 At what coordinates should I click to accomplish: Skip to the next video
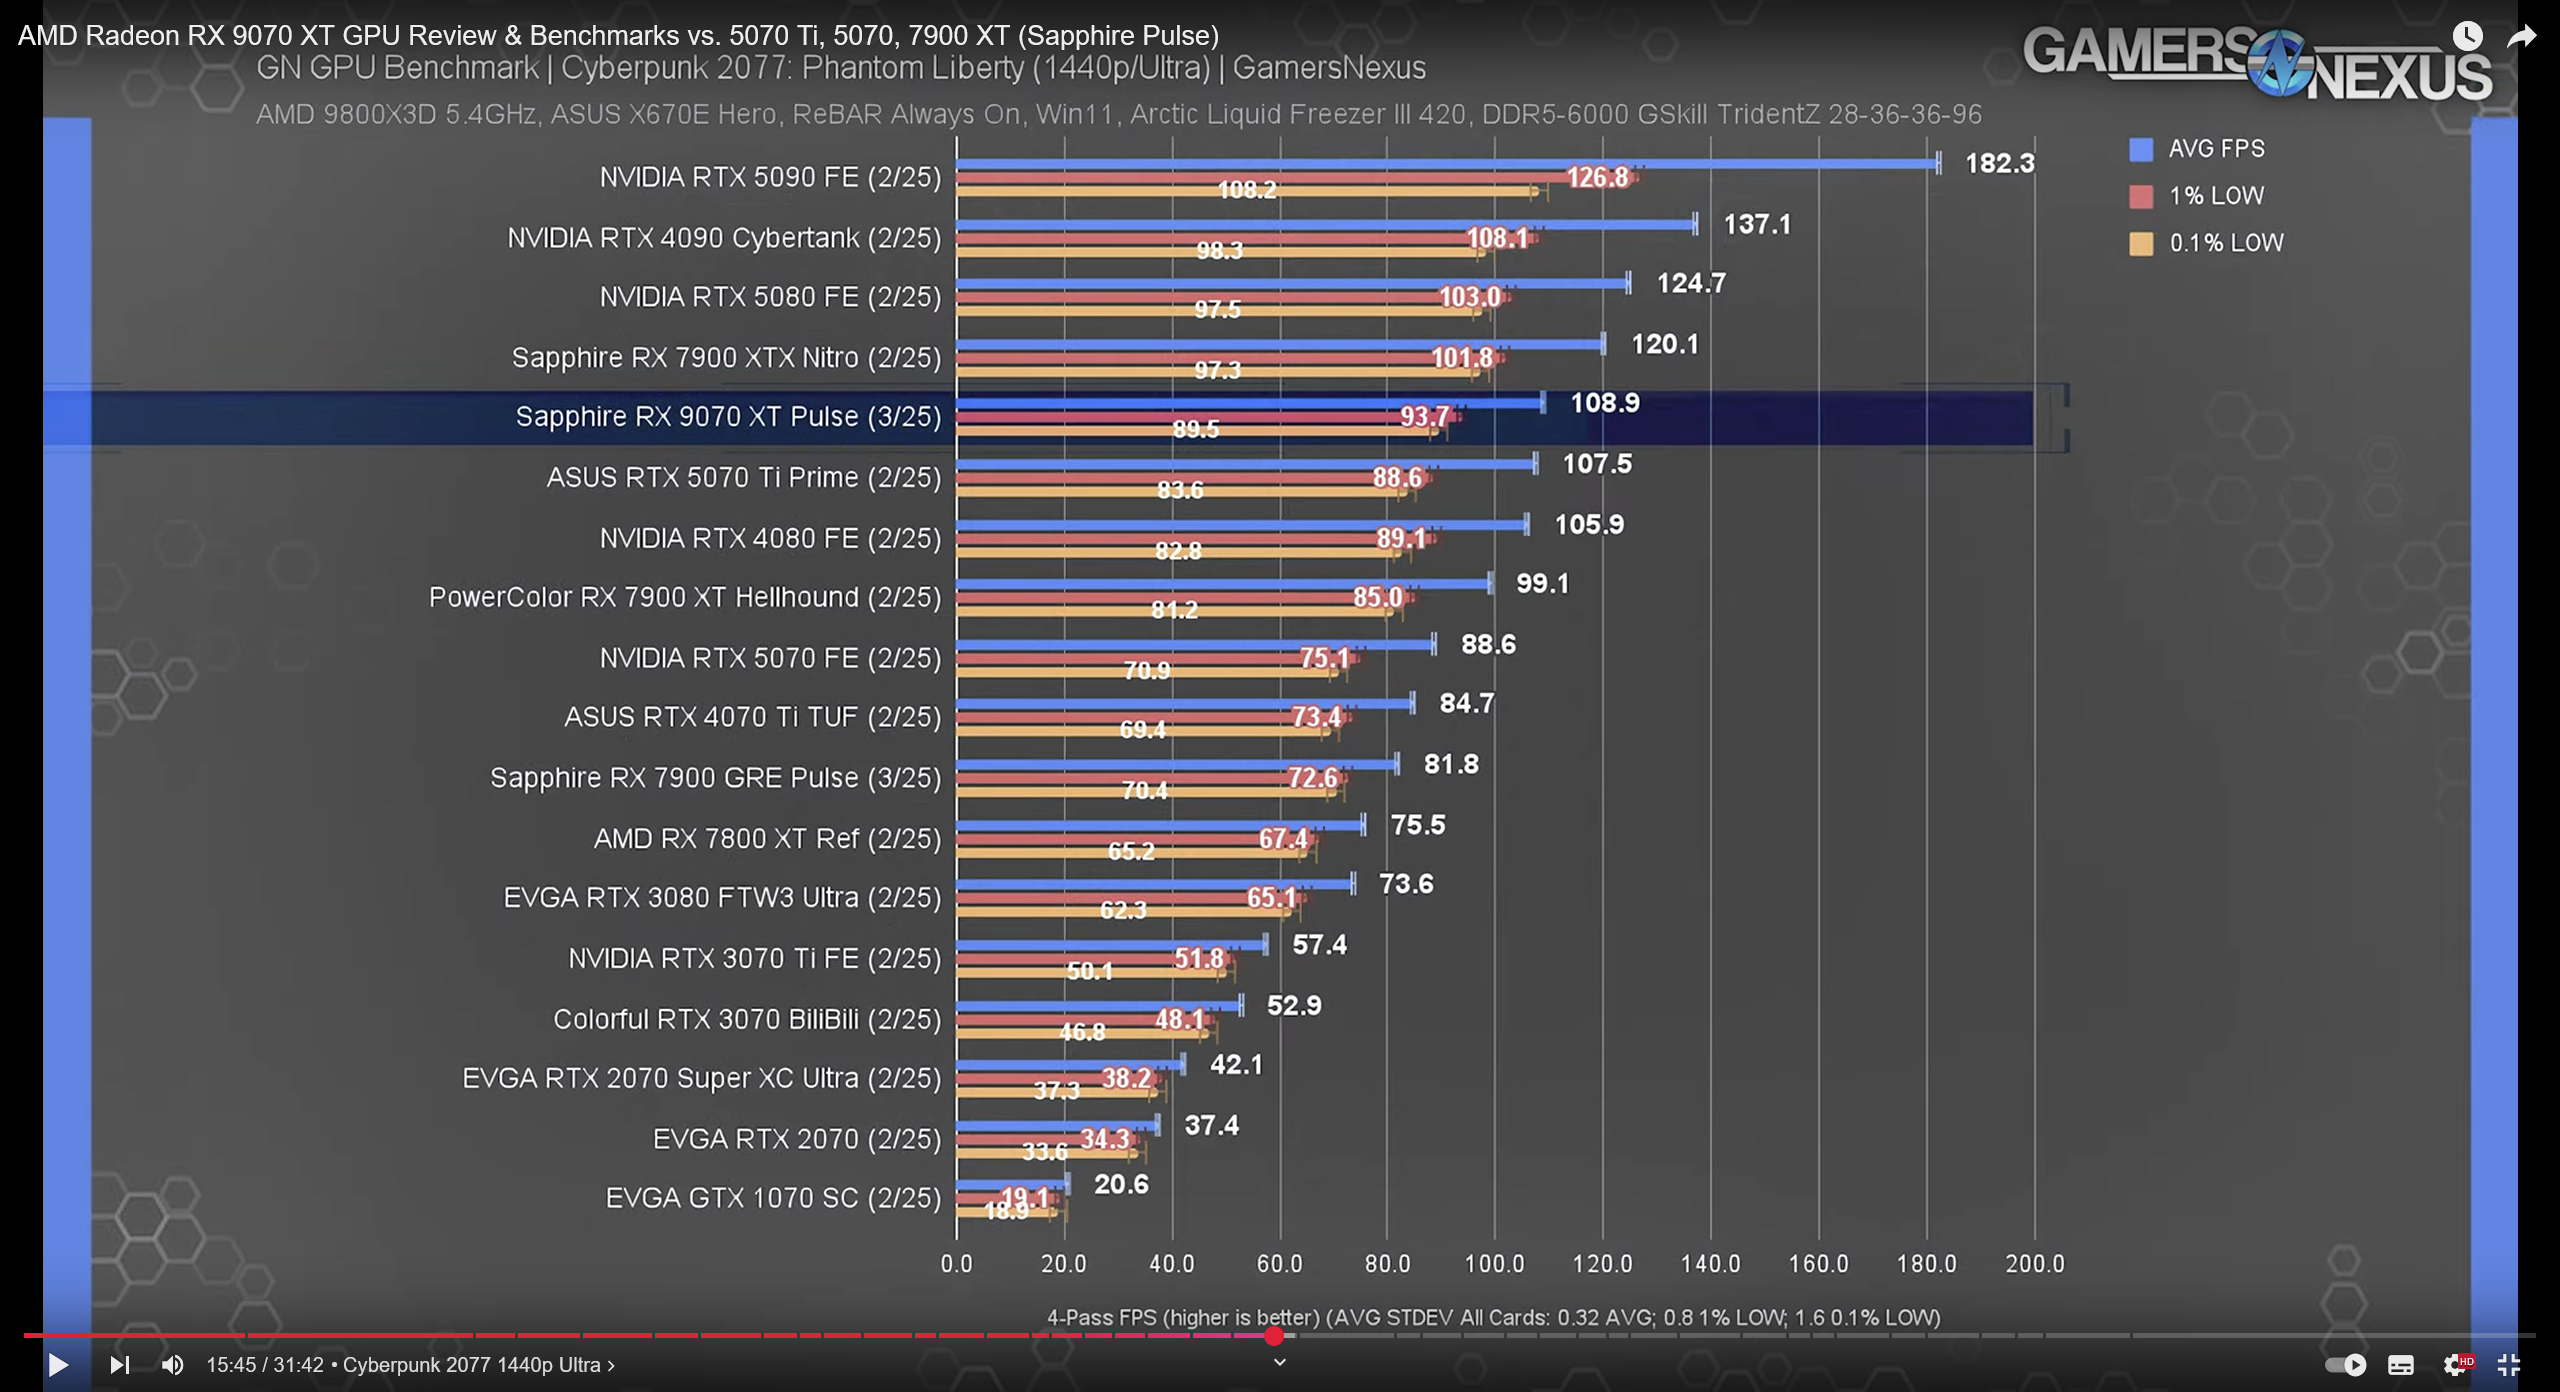[119, 1365]
